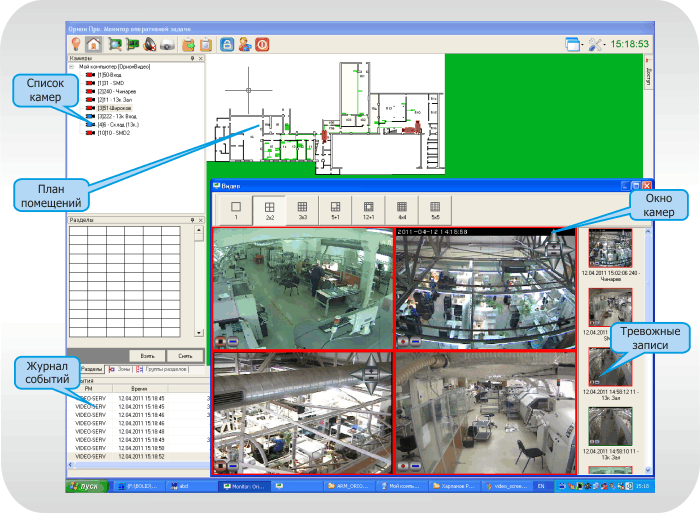
Task: Click the dome camera toolbar icon
Action: point(168,45)
